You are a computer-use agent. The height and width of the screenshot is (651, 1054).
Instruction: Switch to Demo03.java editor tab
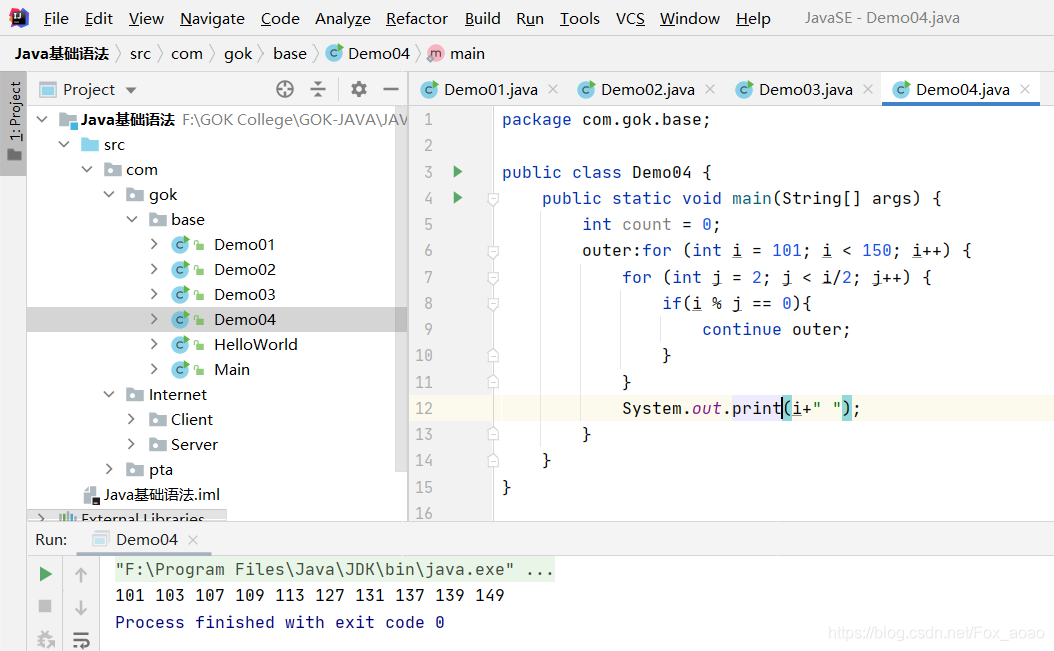click(805, 89)
